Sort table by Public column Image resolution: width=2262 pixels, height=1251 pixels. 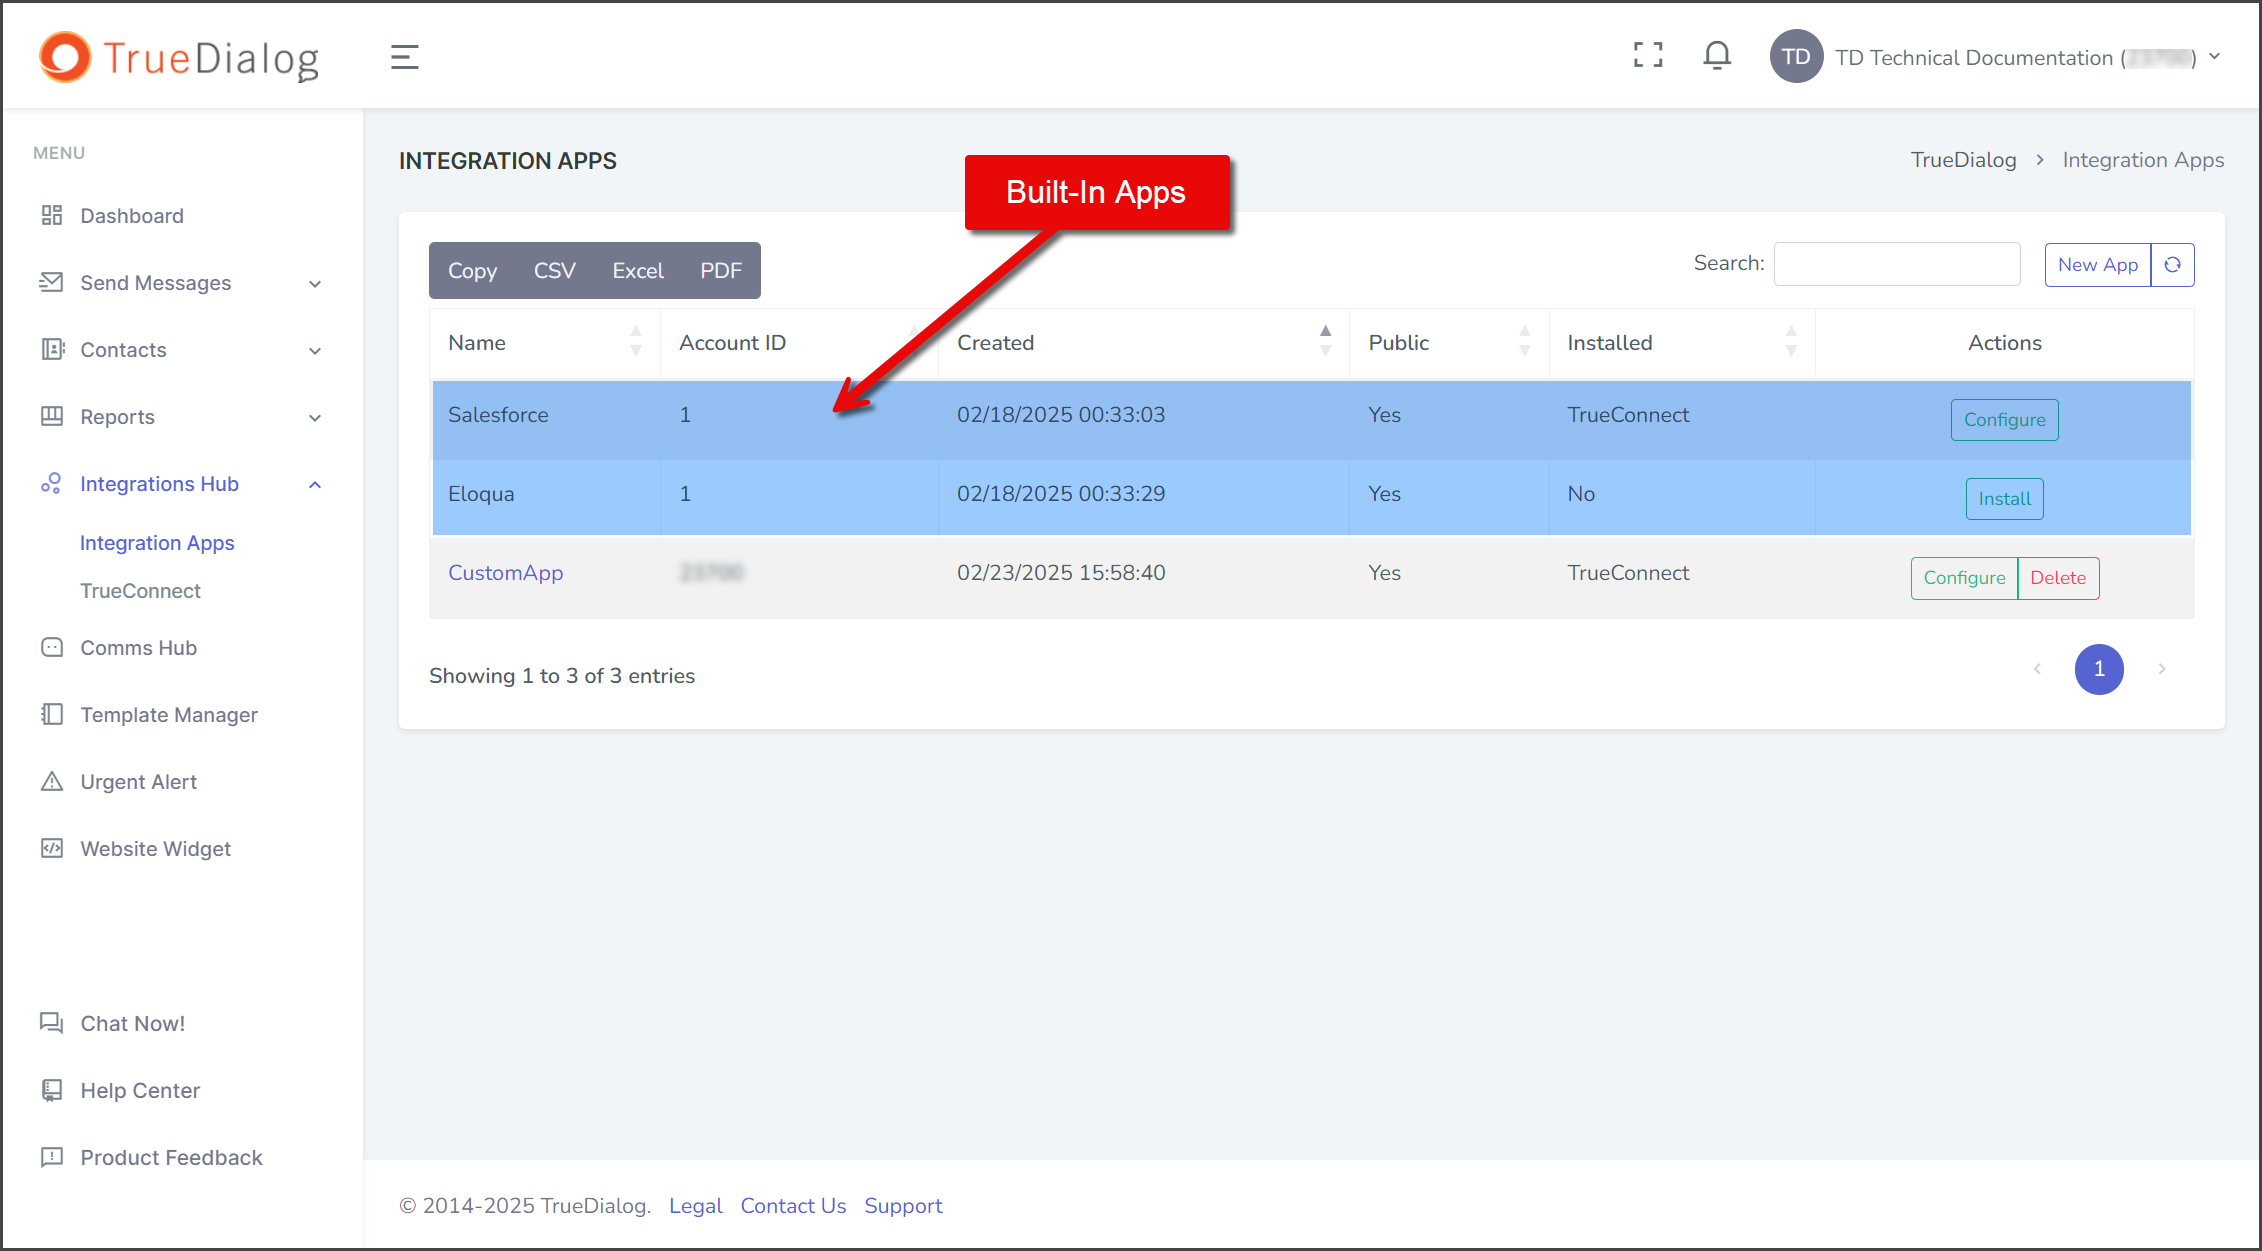1449,343
